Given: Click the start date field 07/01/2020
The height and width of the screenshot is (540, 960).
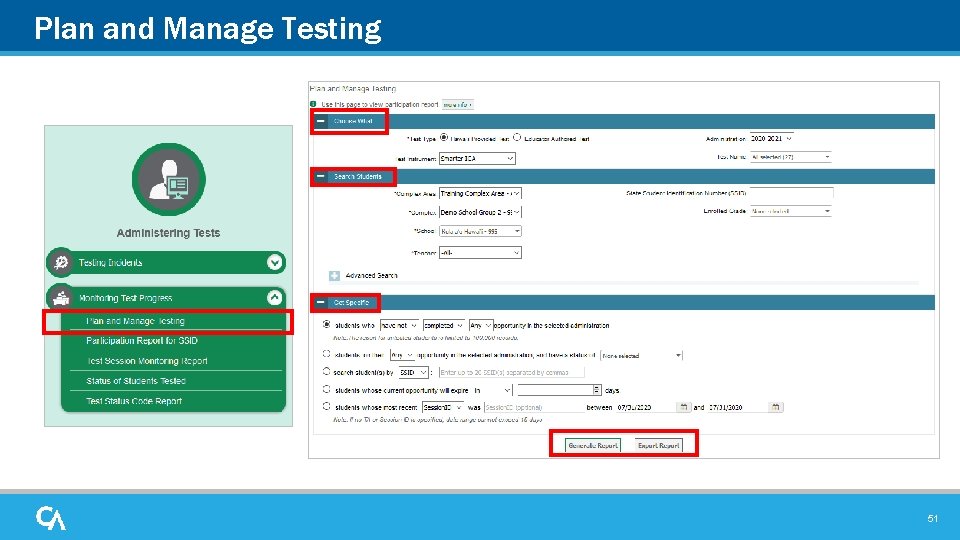Looking at the screenshot, I should coord(647,407).
